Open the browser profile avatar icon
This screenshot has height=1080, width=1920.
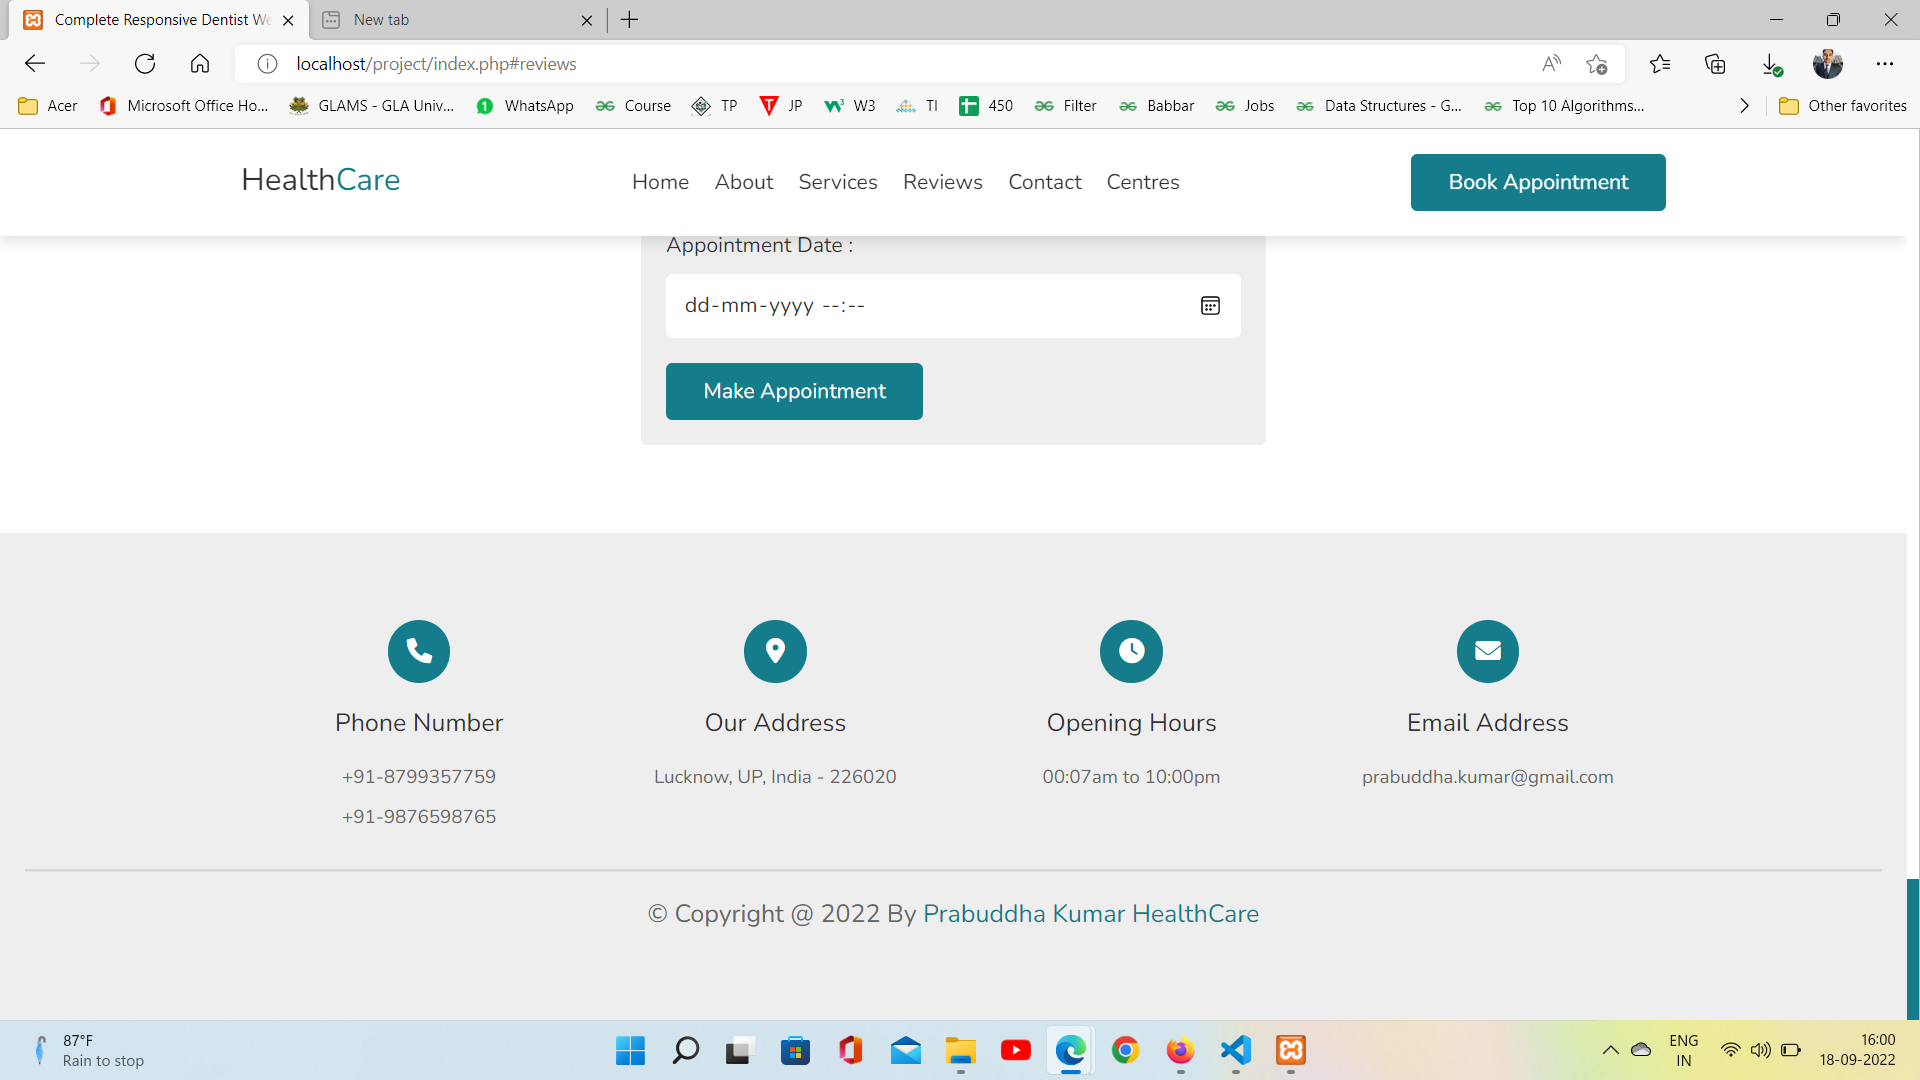point(1829,63)
